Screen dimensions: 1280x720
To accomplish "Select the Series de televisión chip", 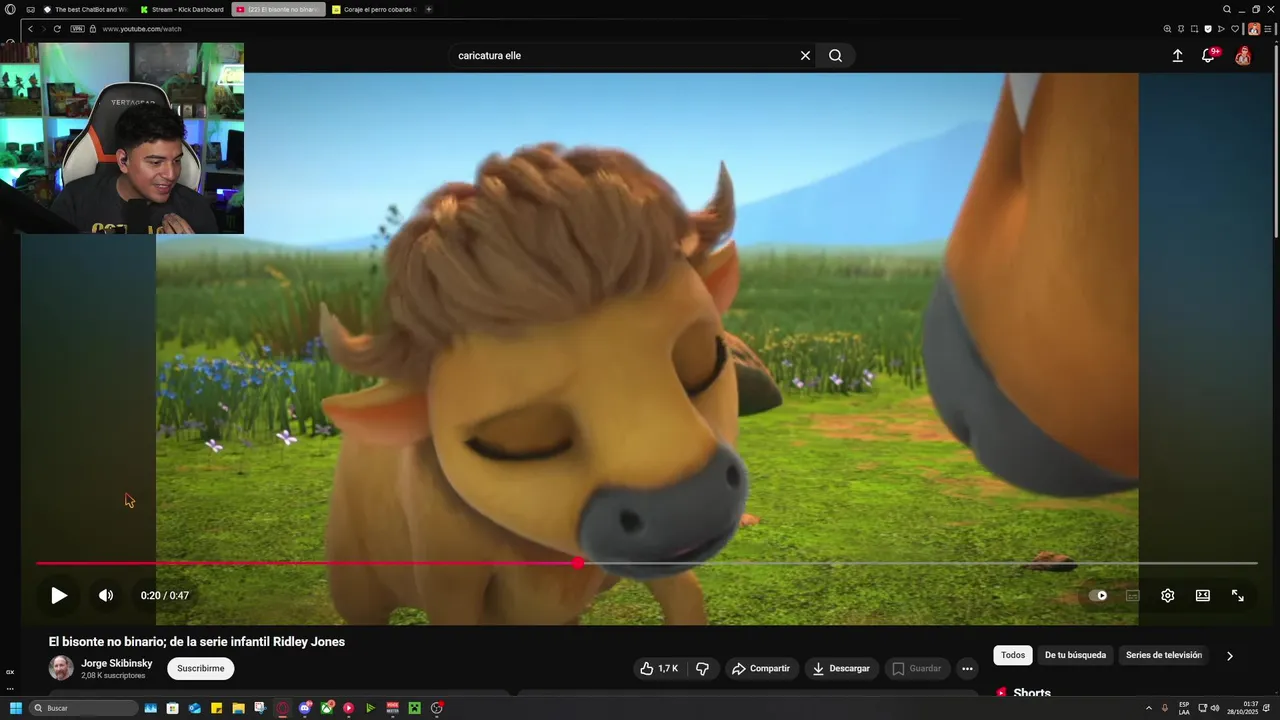I will (1164, 655).
